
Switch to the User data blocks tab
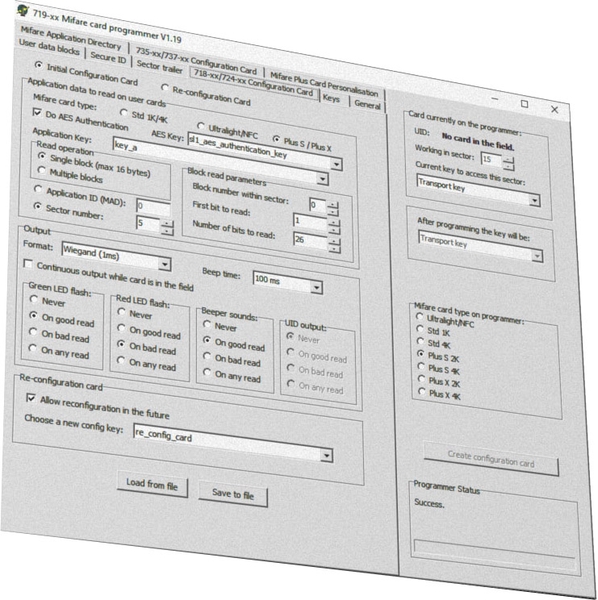(x=49, y=47)
